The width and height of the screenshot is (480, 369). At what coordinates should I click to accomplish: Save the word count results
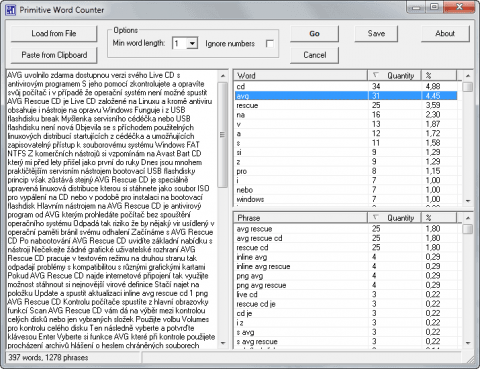(376, 34)
